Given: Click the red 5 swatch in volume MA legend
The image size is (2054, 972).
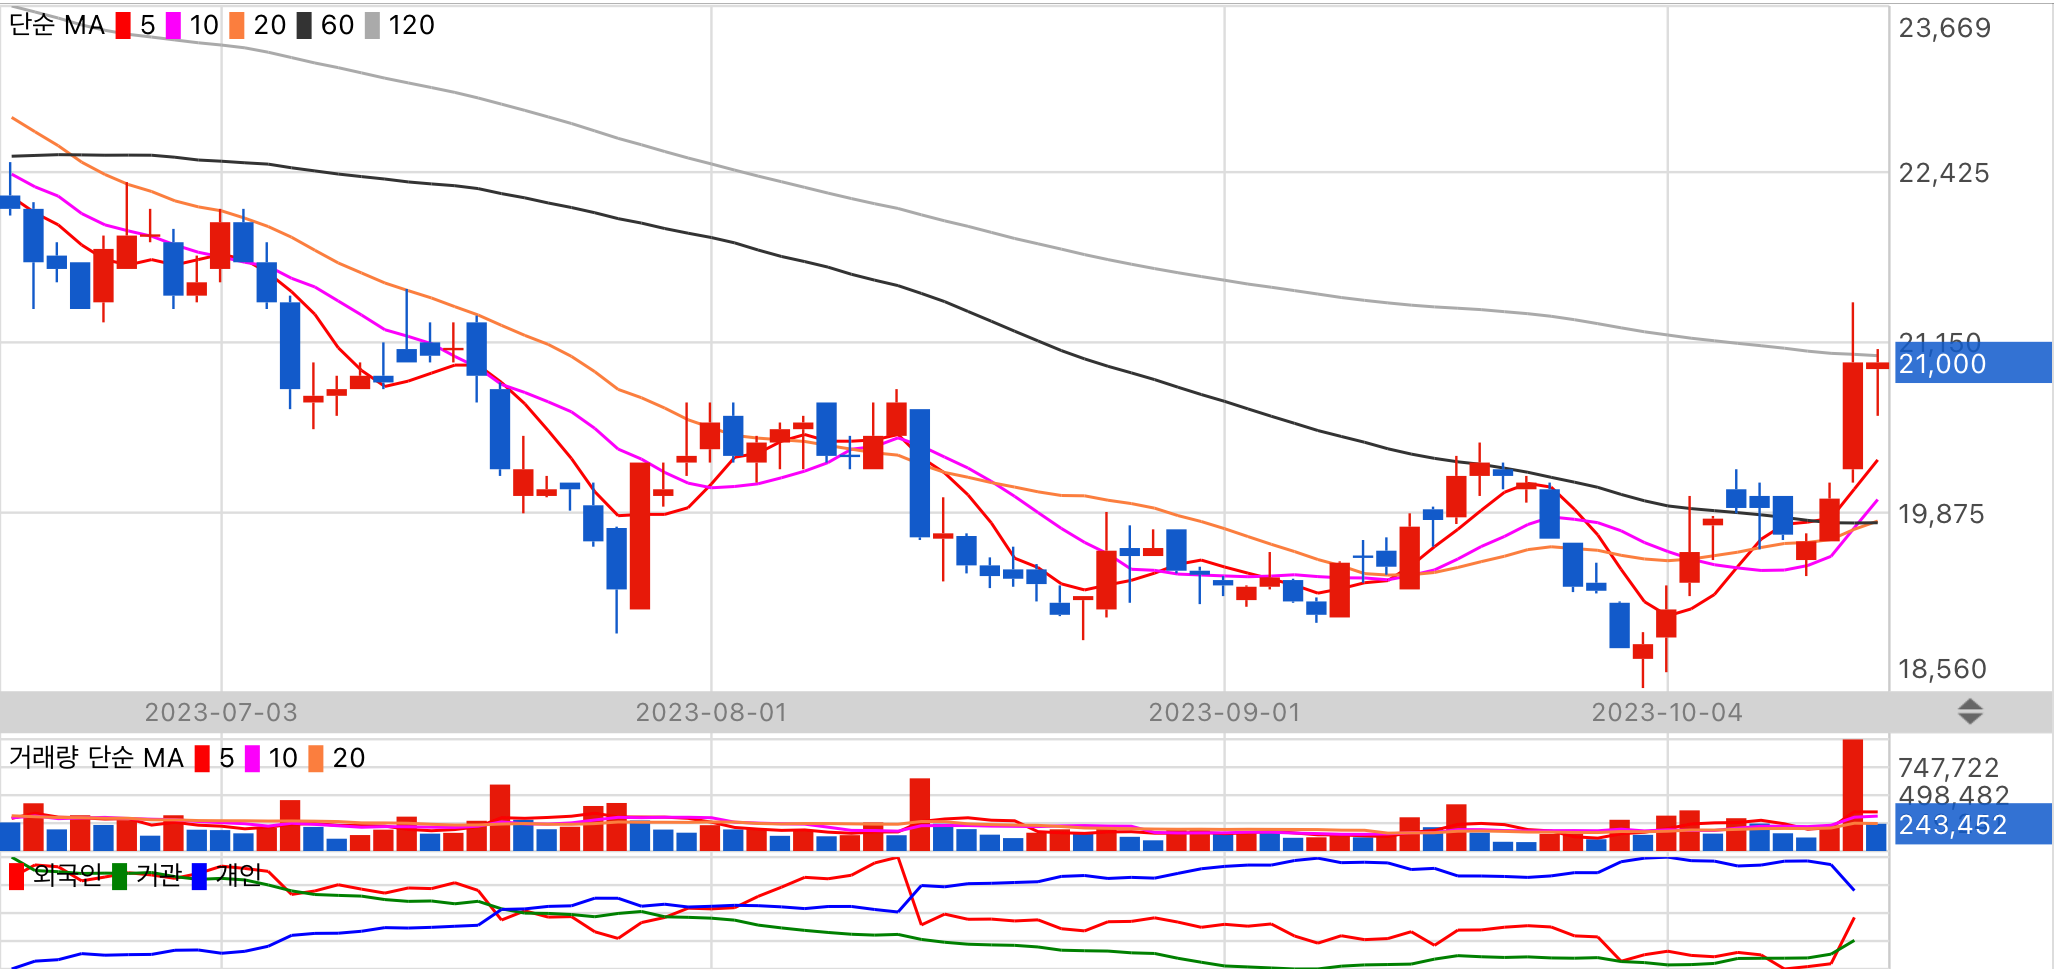Looking at the screenshot, I should pos(202,758).
